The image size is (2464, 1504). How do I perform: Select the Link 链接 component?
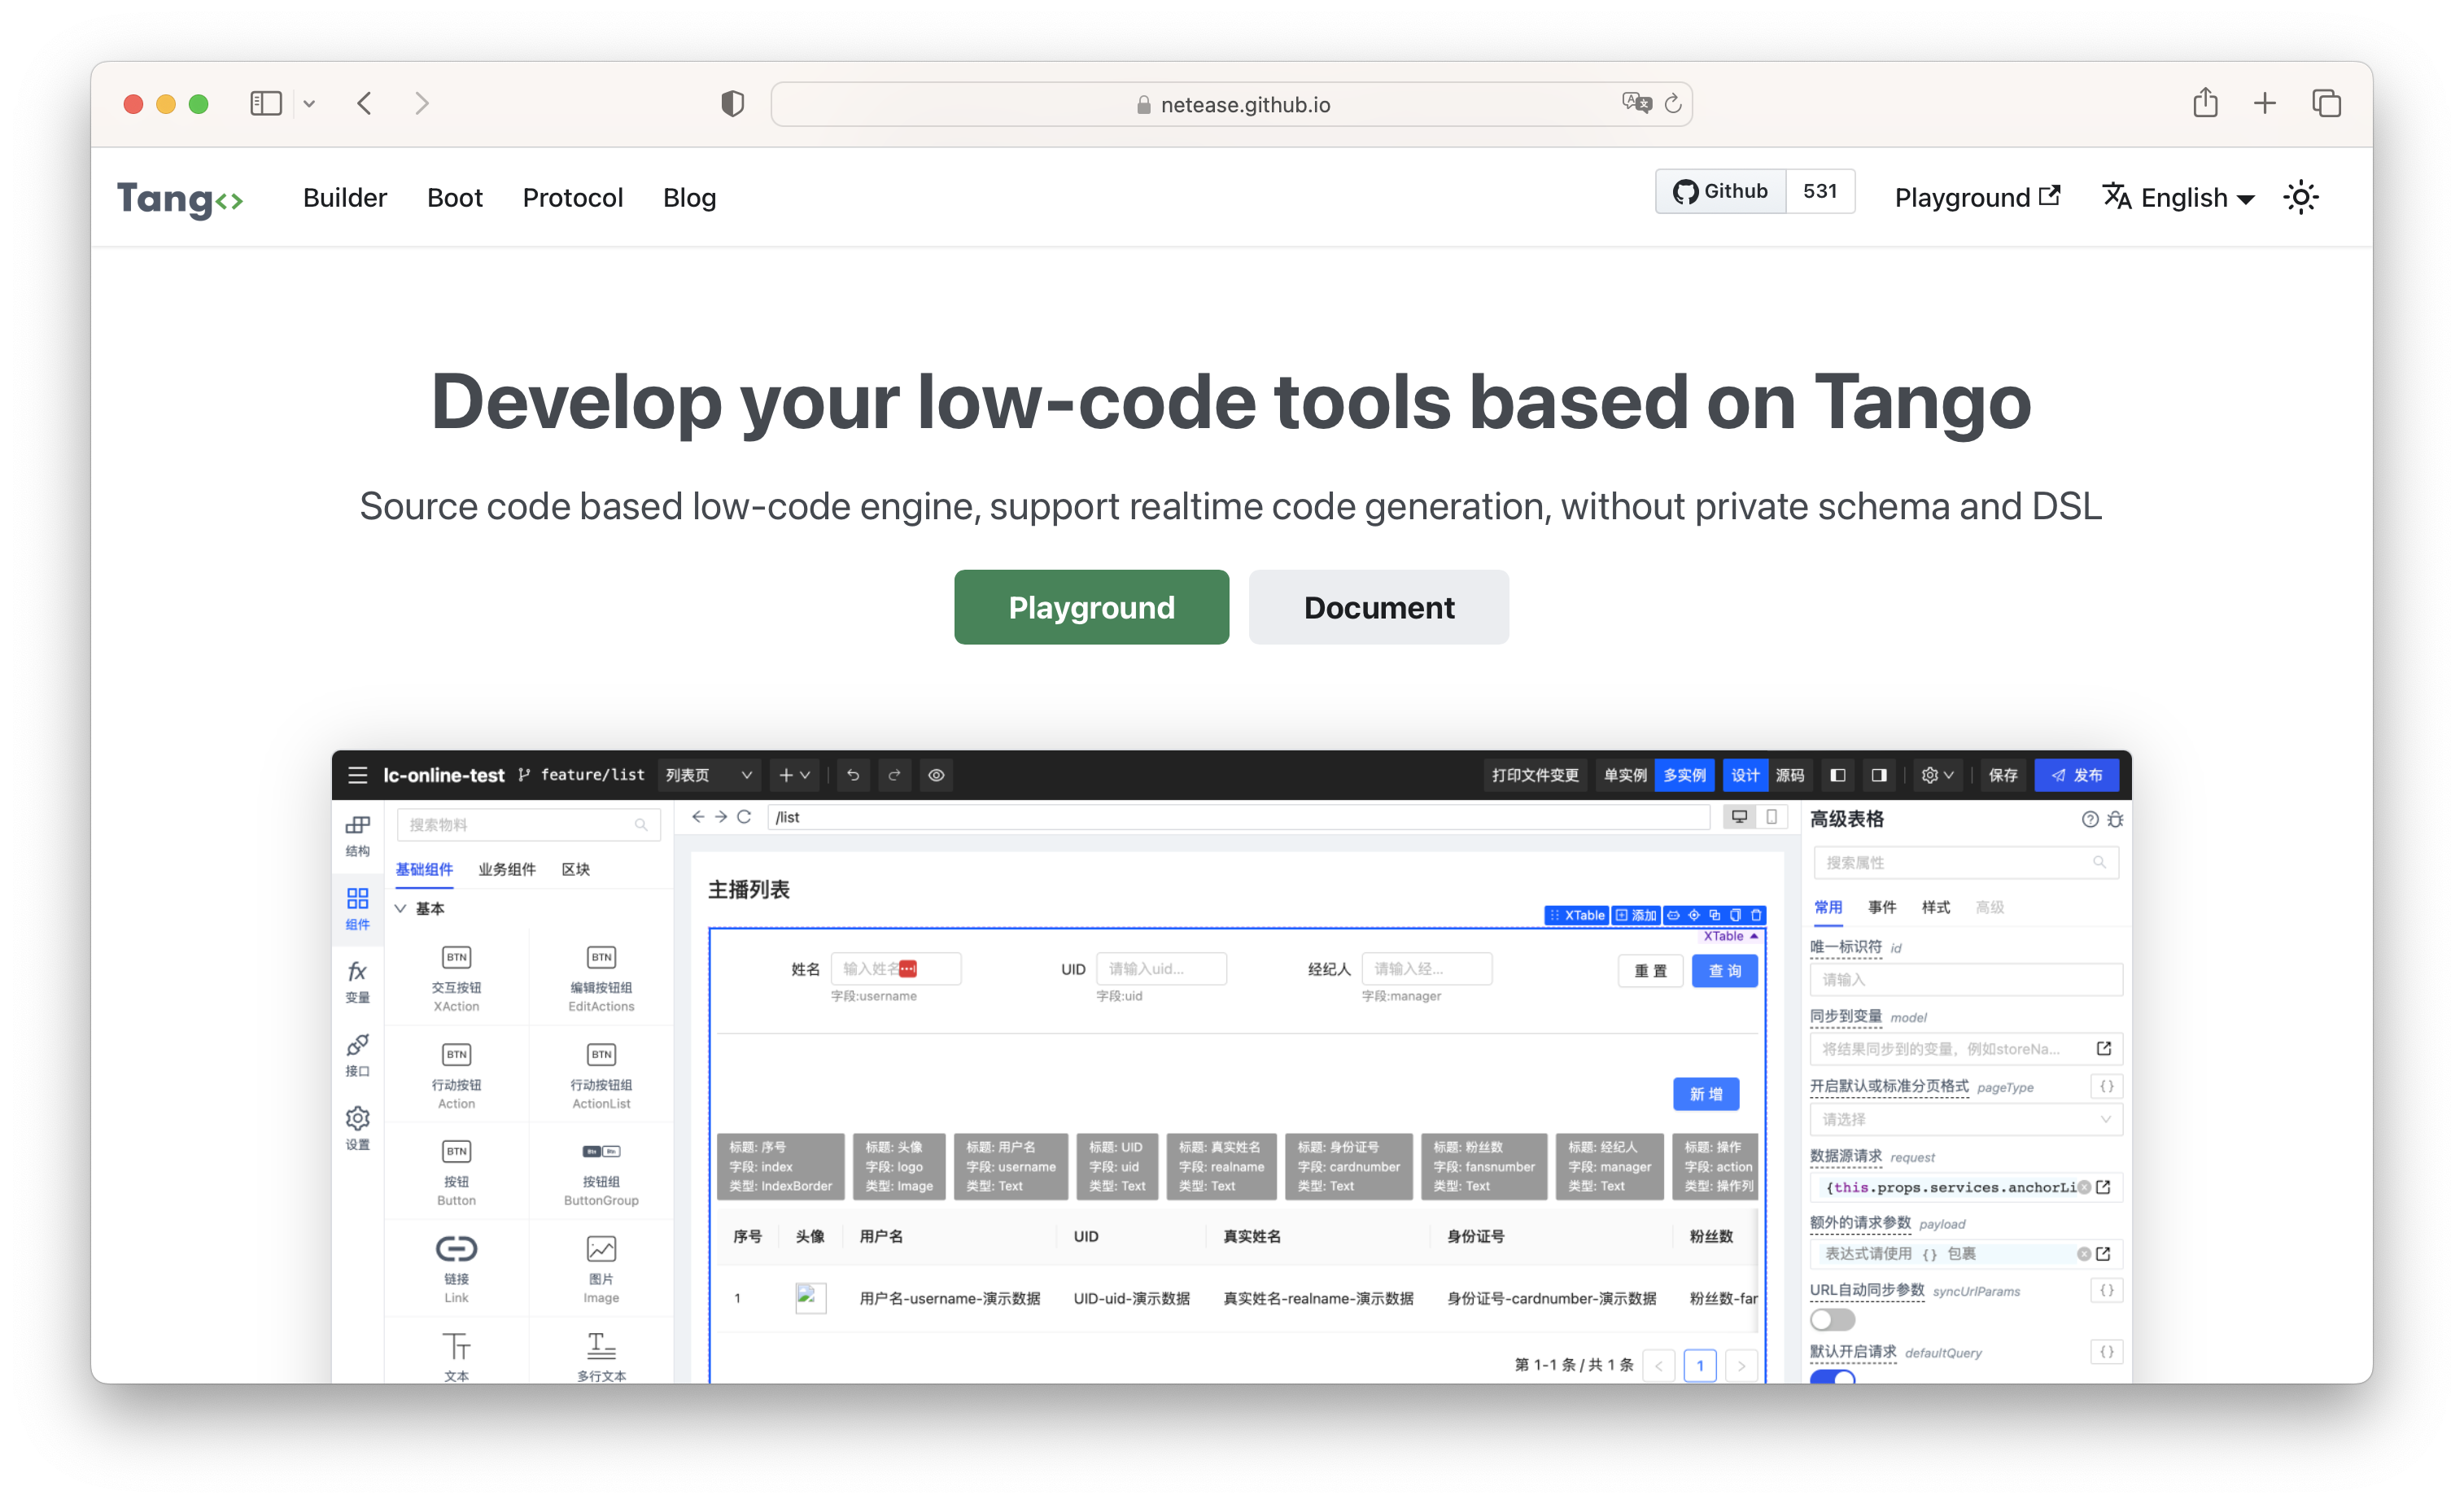pyautogui.click(x=456, y=1270)
